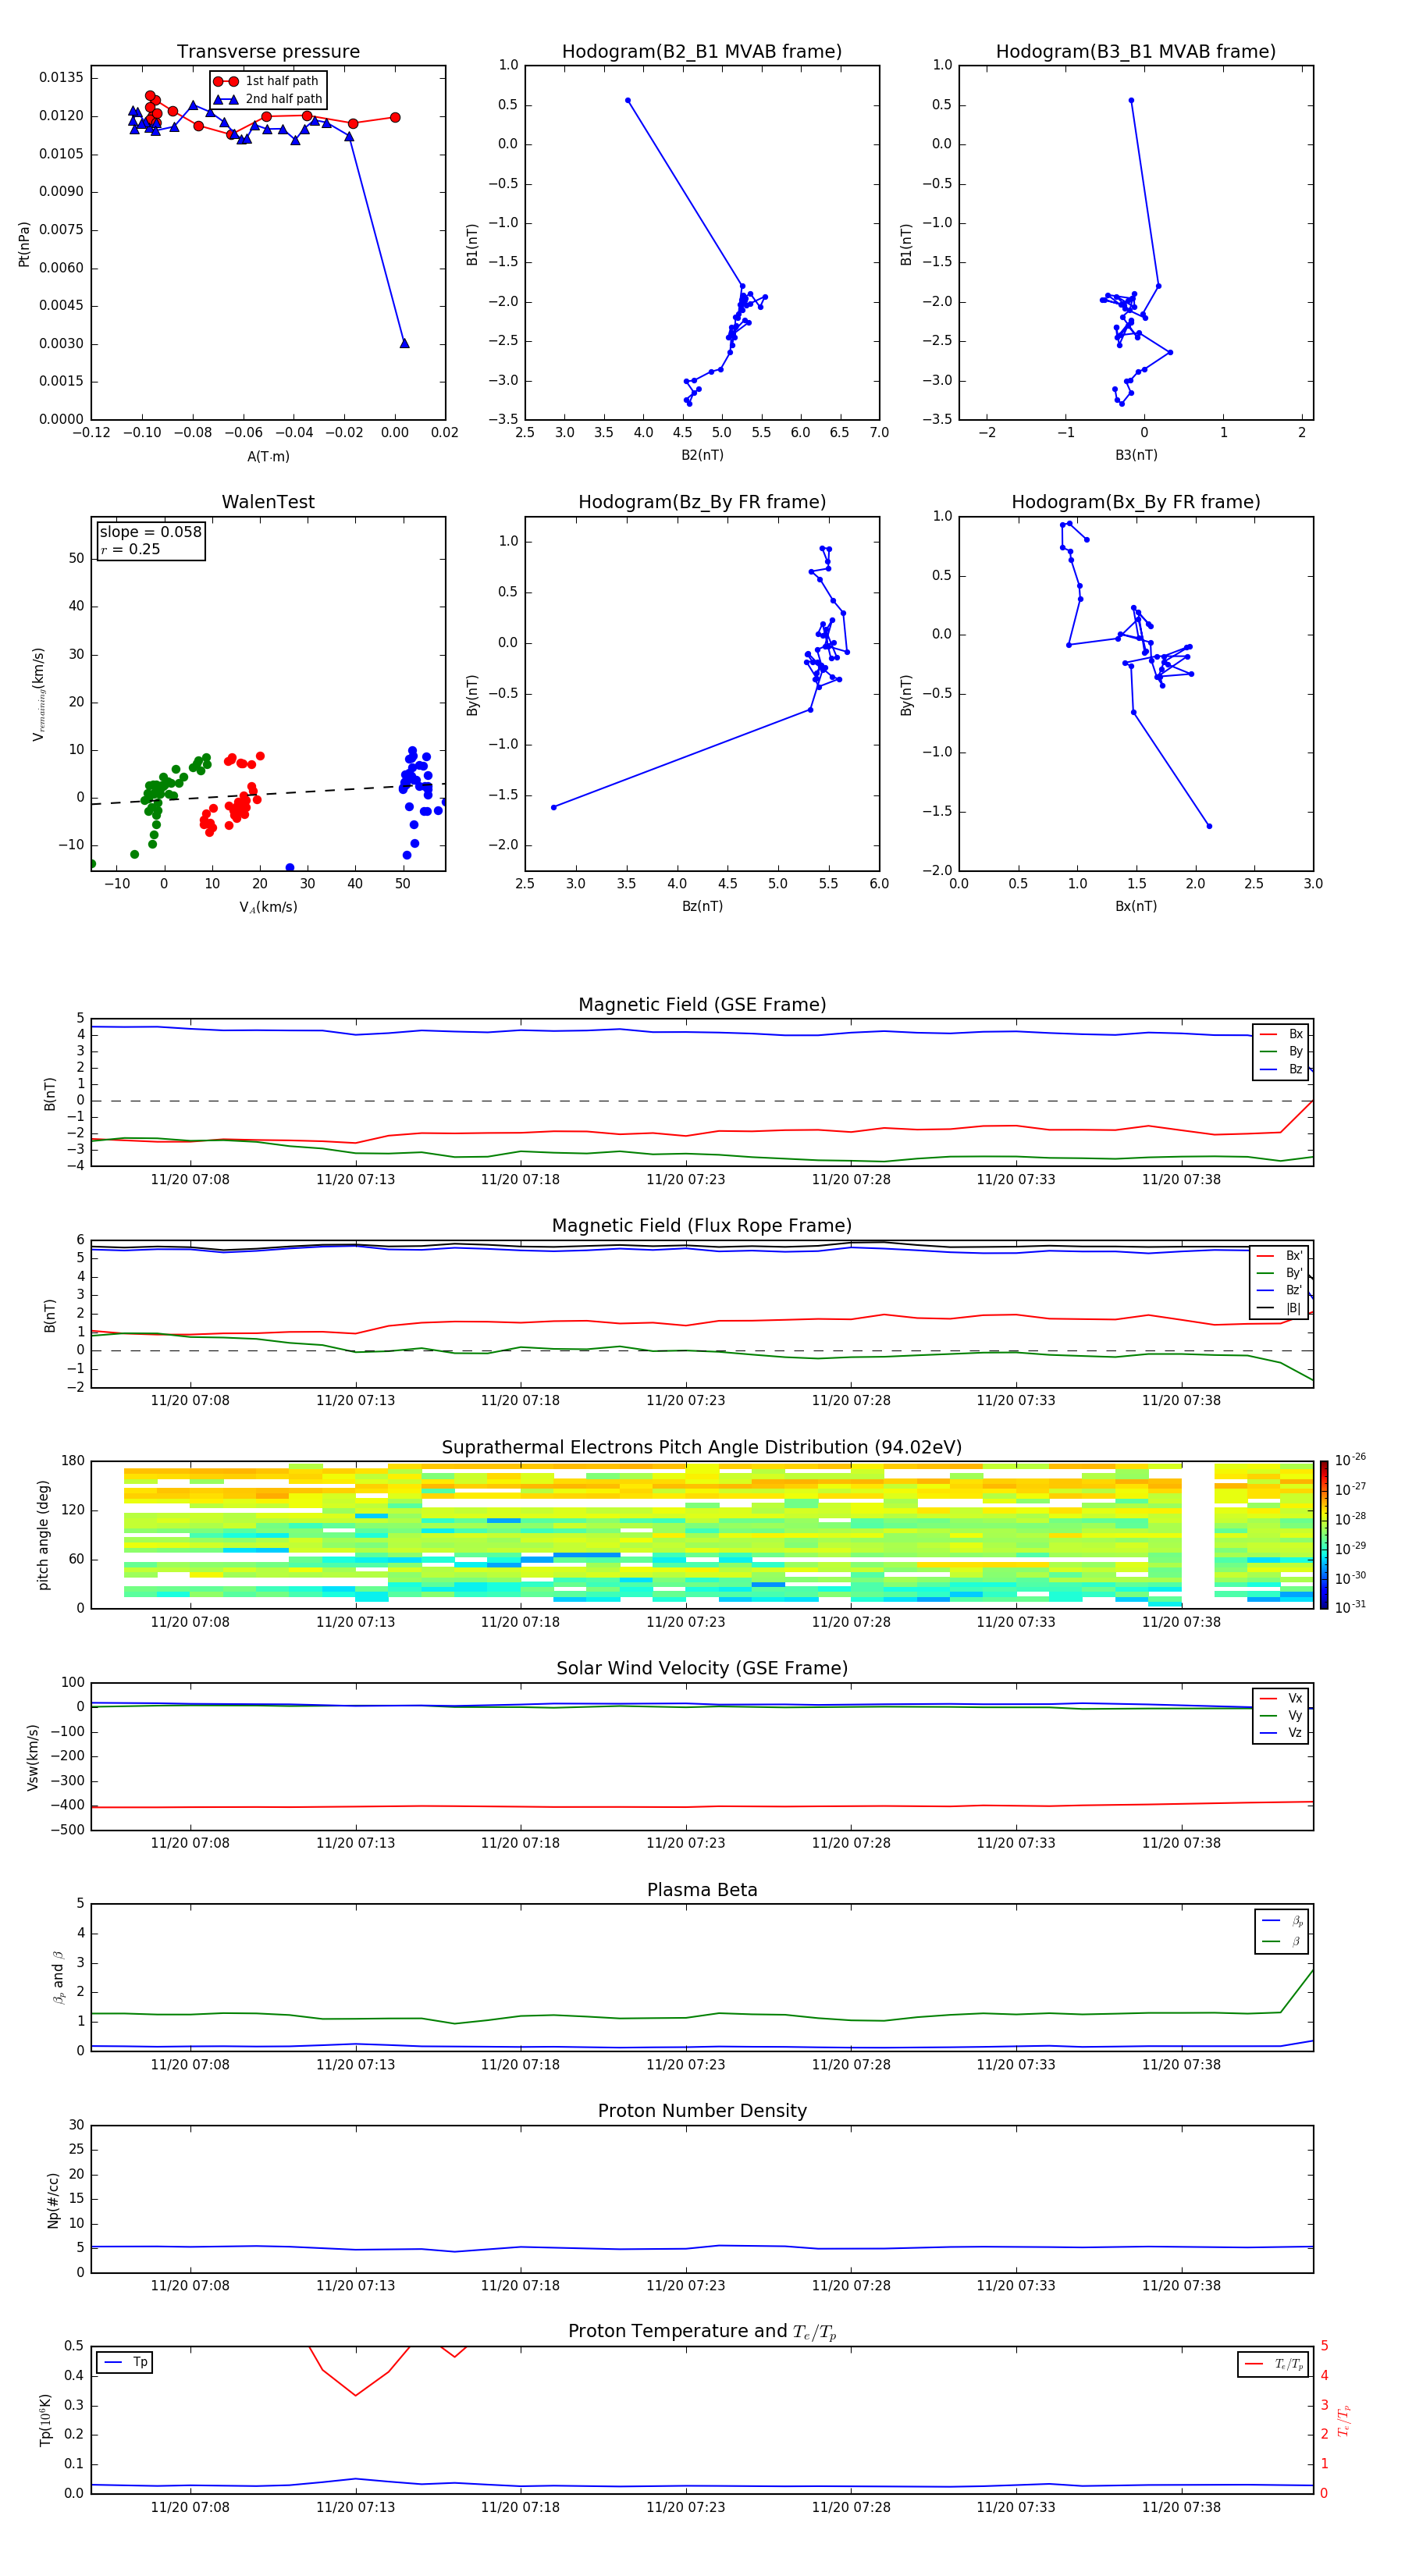Click the "Solar Wind Velocity (GSE Frame)" title
This screenshot has height=2576, width=1405.
702,1668
